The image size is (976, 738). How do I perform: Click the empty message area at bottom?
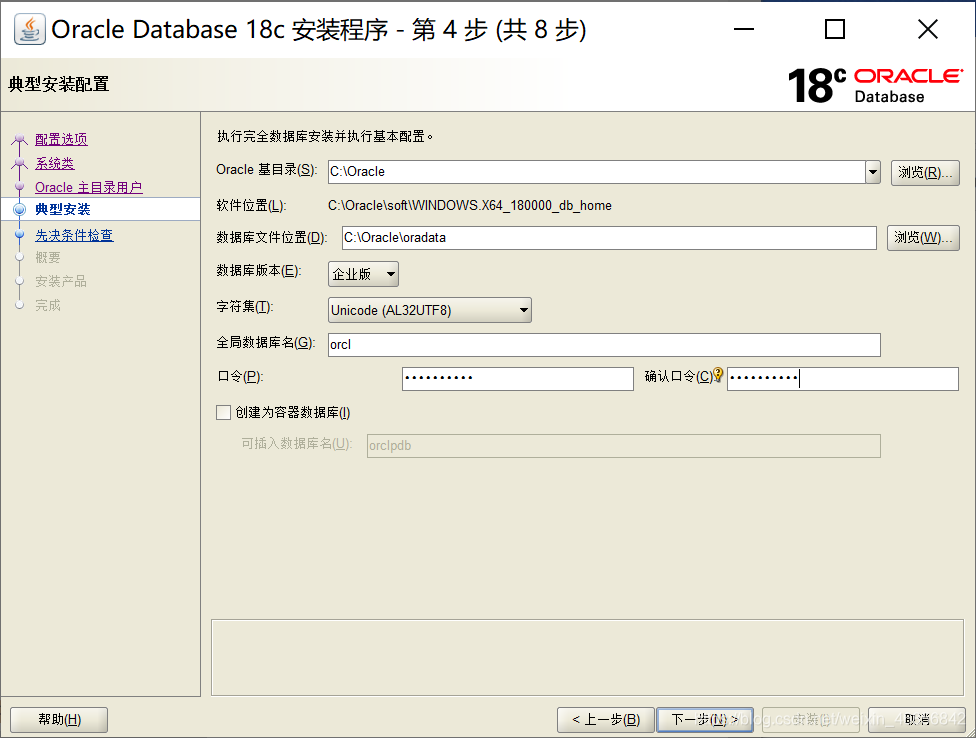587,657
